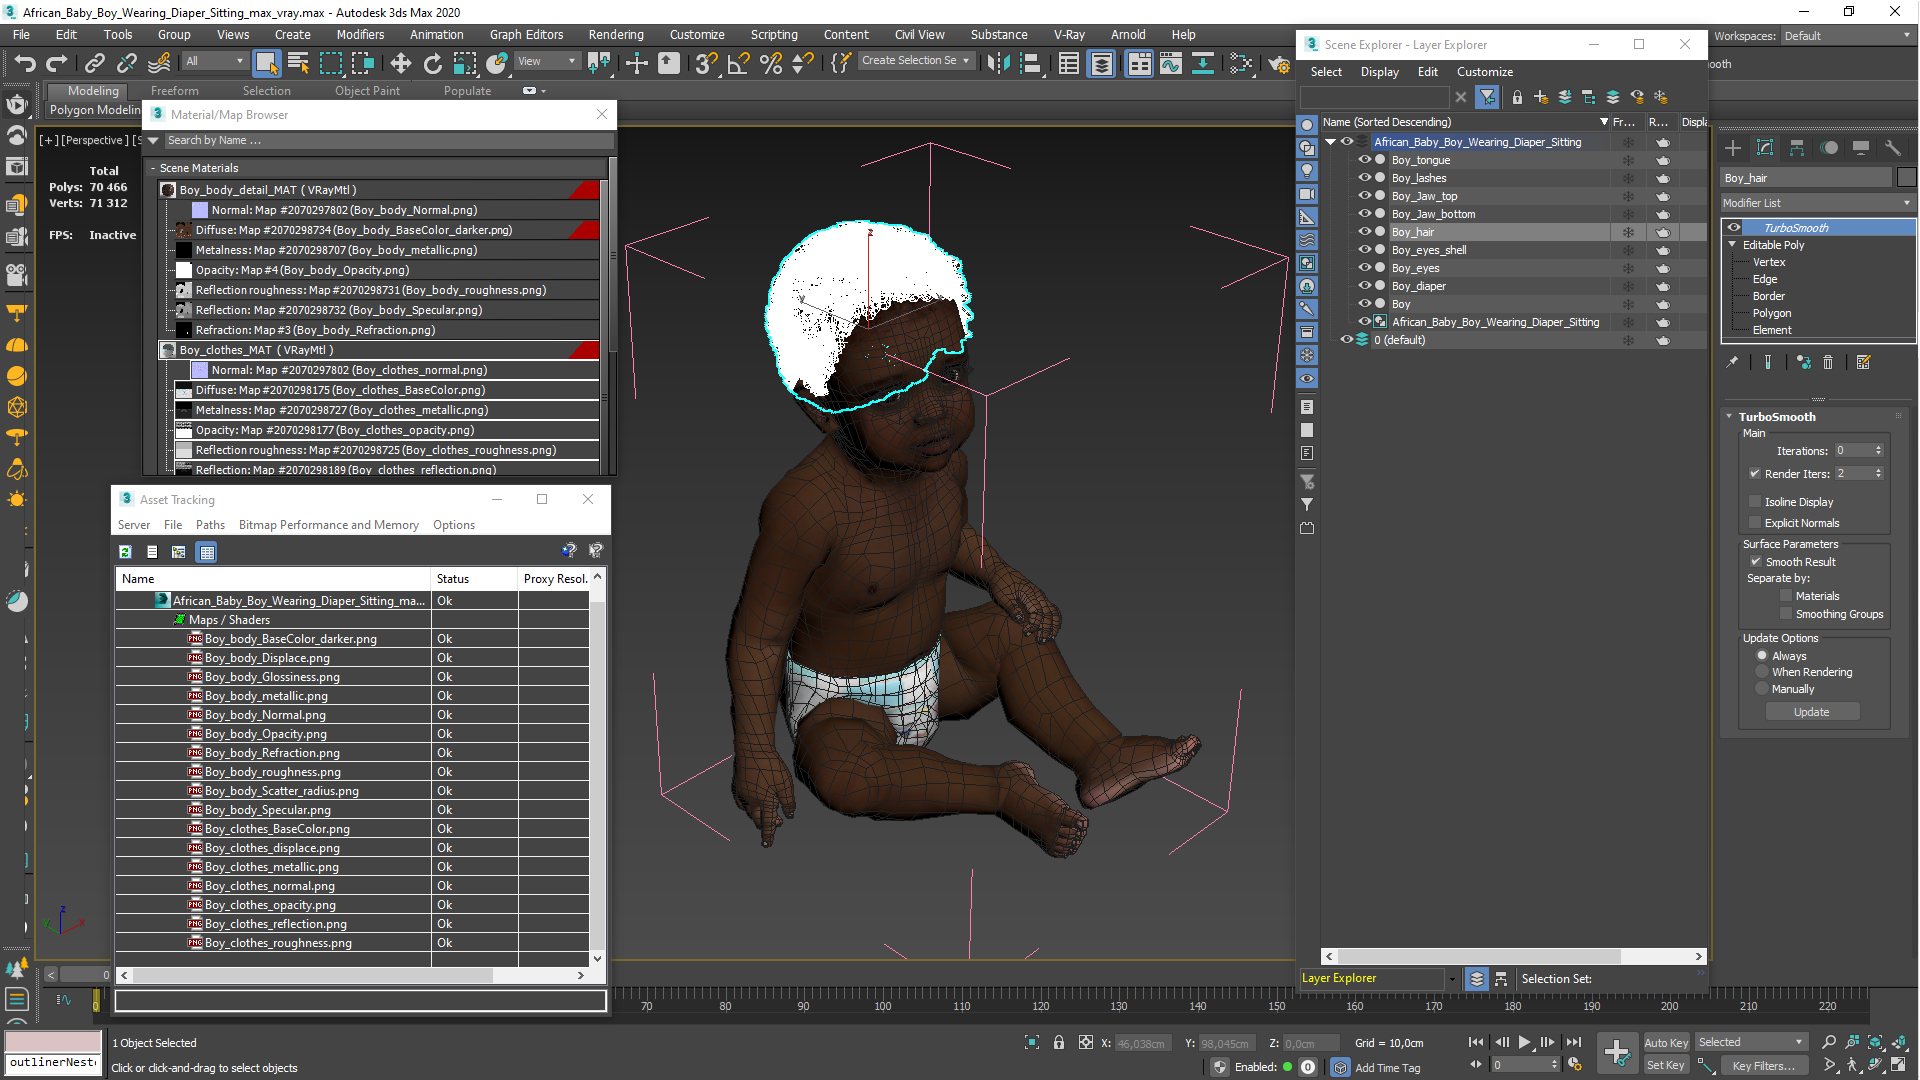Click Zoom Extents Selected icon
The width and height of the screenshot is (1920, 1080).
[1875, 1042]
